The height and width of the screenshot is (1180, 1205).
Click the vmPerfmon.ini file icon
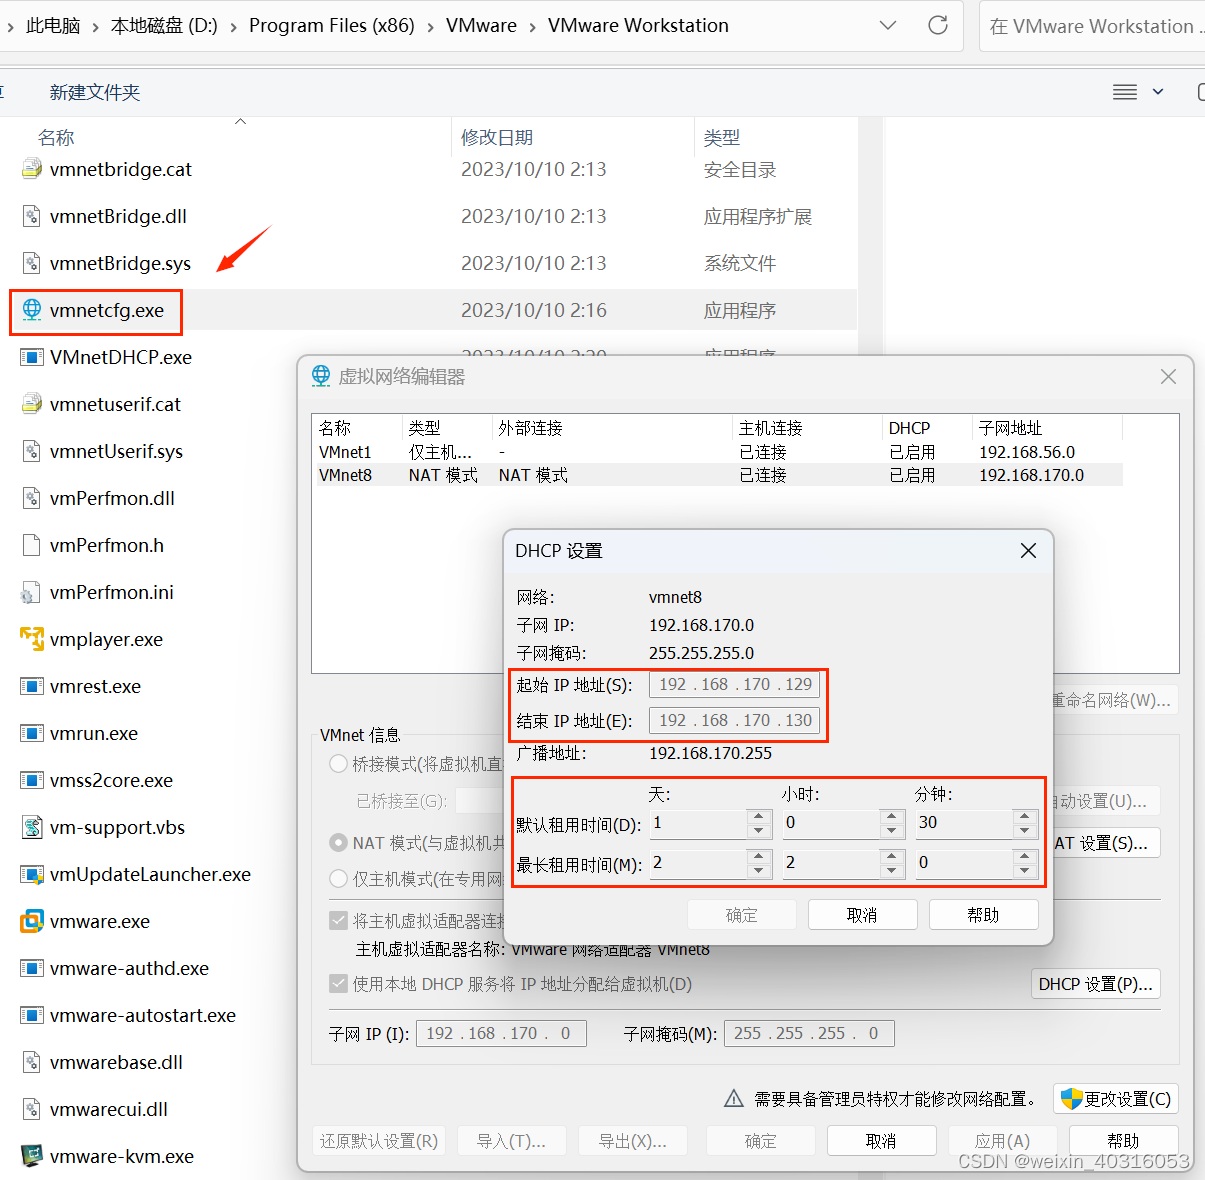[x=32, y=592]
